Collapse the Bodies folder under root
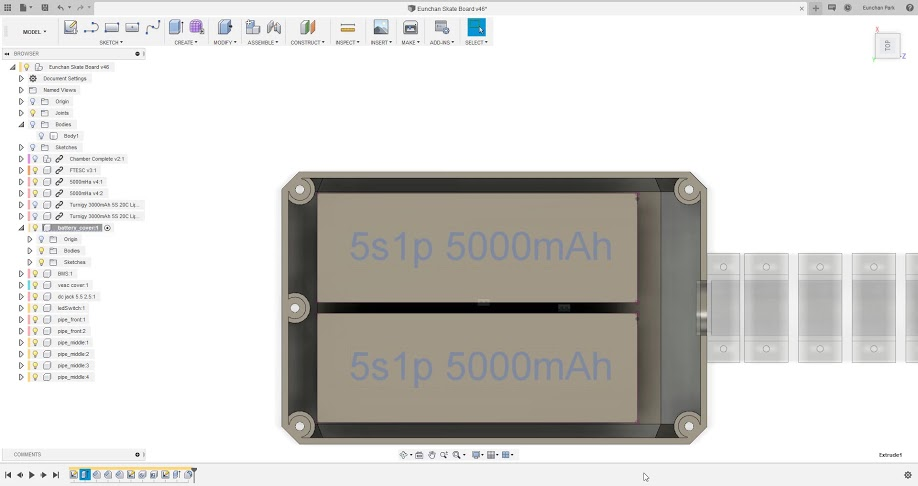The image size is (918, 486). click(x=21, y=124)
